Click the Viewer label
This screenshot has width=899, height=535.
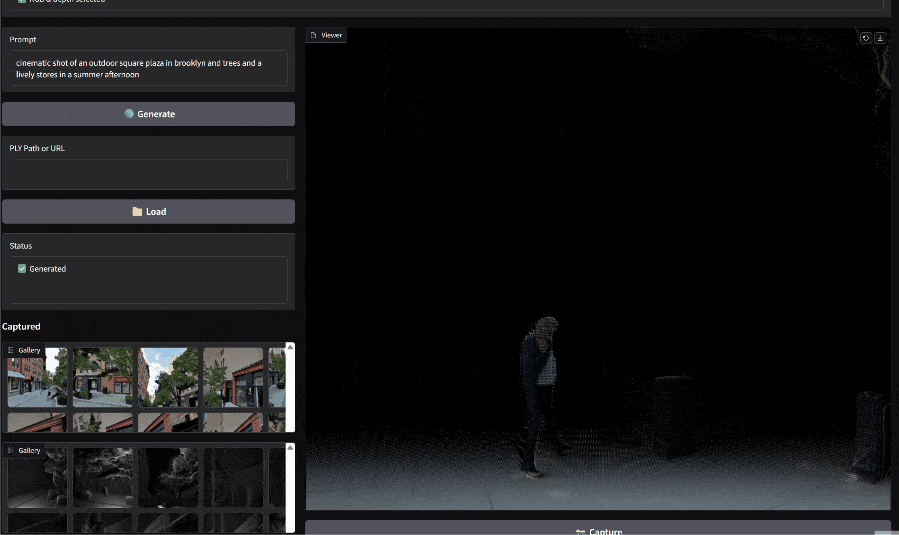331,35
